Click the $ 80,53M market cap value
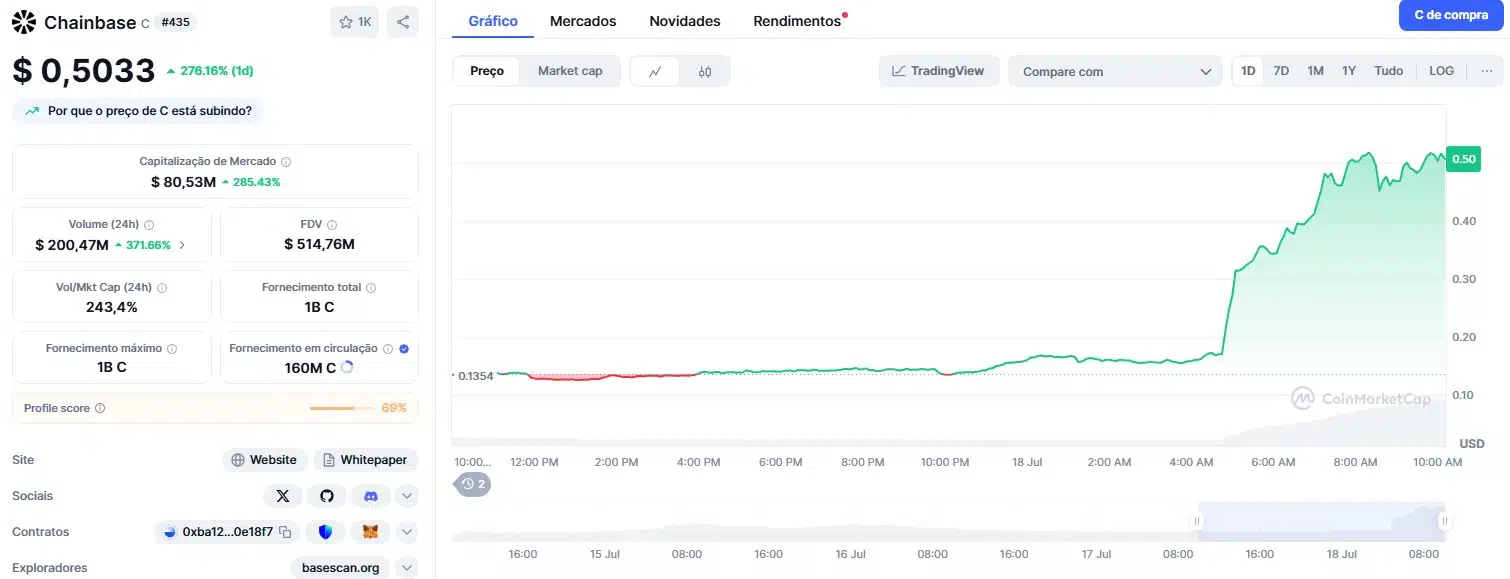 click(183, 182)
